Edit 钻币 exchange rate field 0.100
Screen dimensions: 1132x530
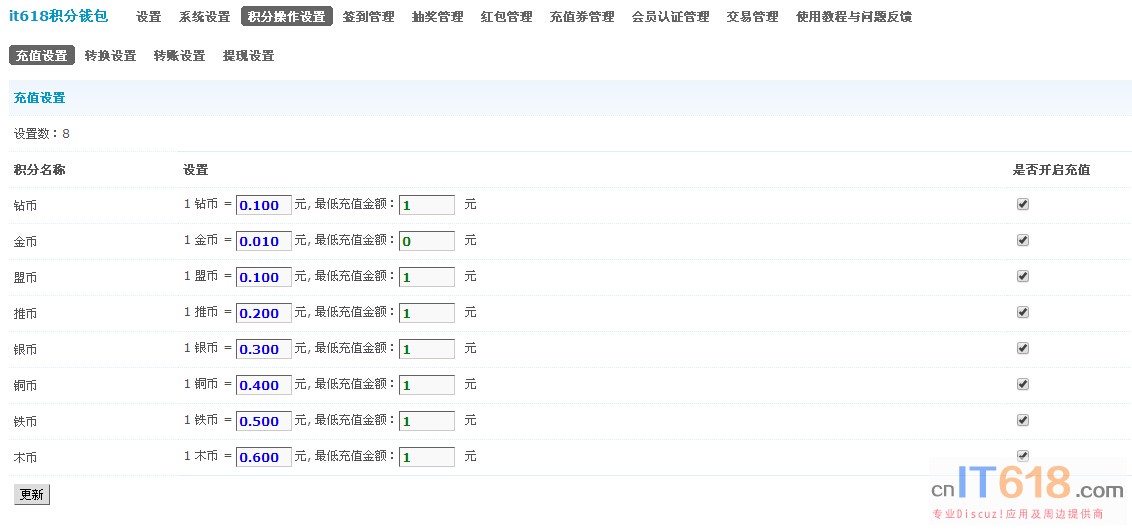264,205
